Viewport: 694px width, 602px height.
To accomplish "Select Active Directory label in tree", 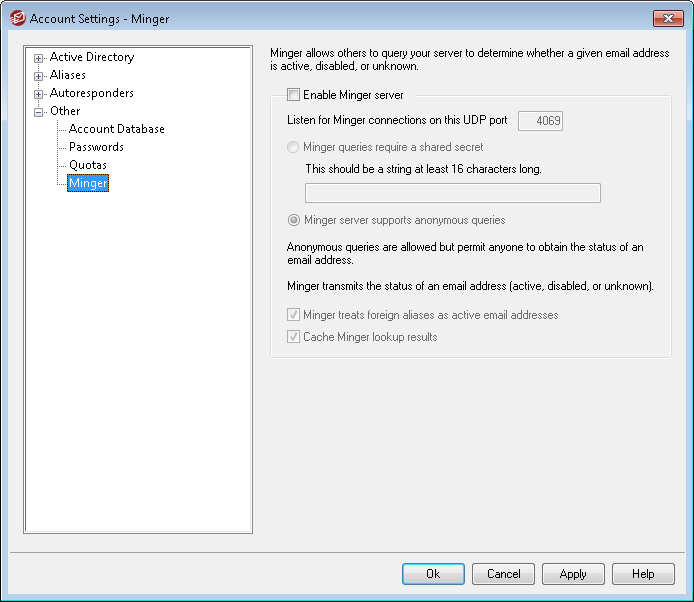I will [92, 57].
